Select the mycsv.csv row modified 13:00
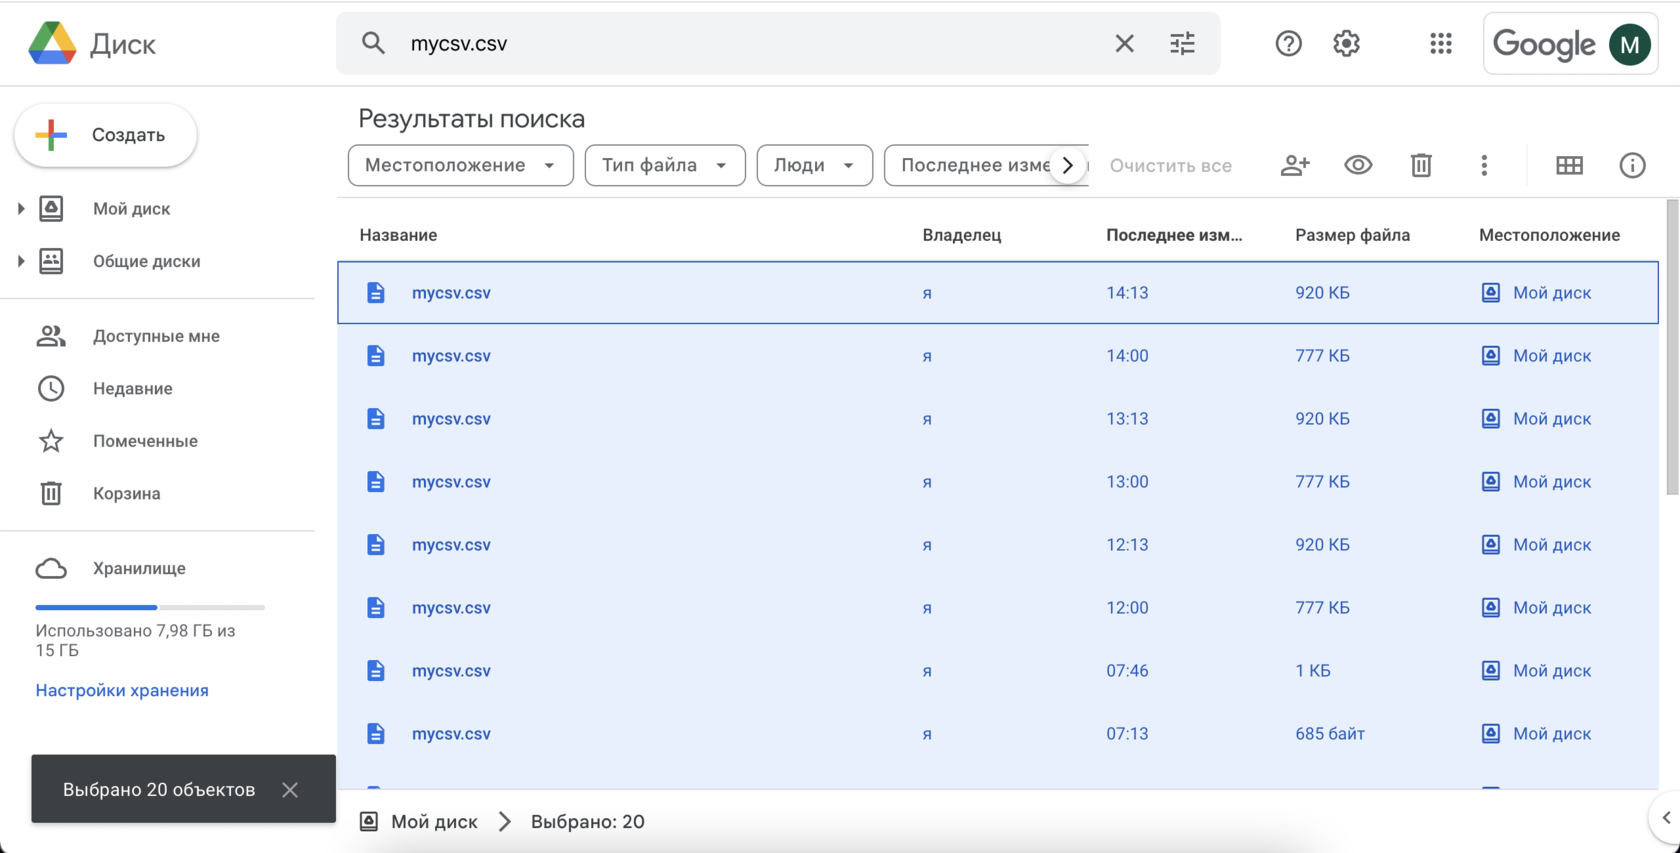Image resolution: width=1680 pixels, height=853 pixels. tap(998, 481)
